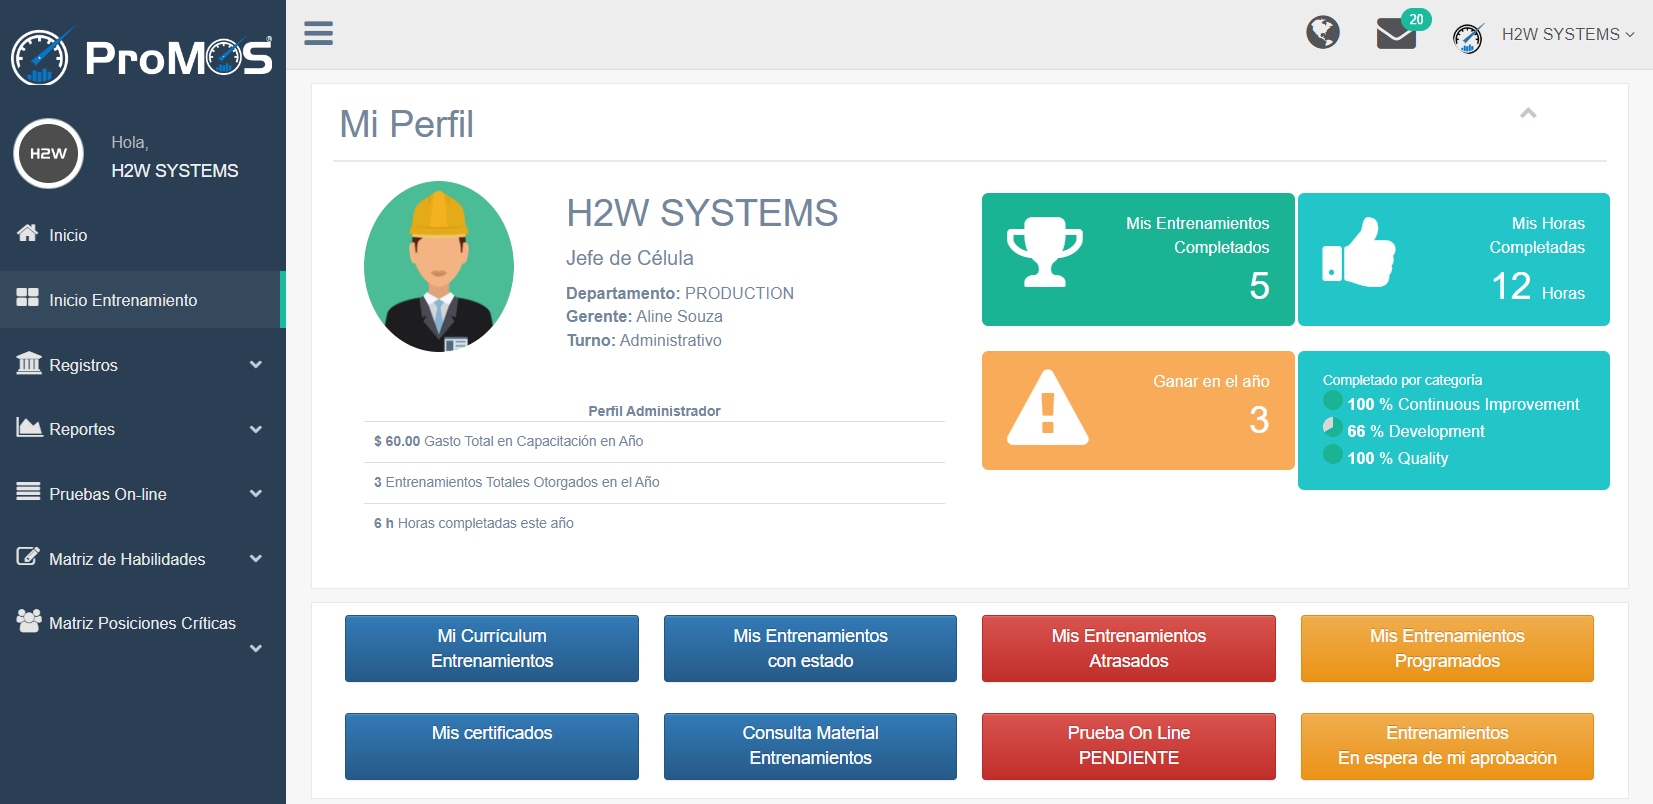Open Mis Entrenamientos Atrasados button
The height and width of the screenshot is (804, 1653).
tap(1129, 648)
